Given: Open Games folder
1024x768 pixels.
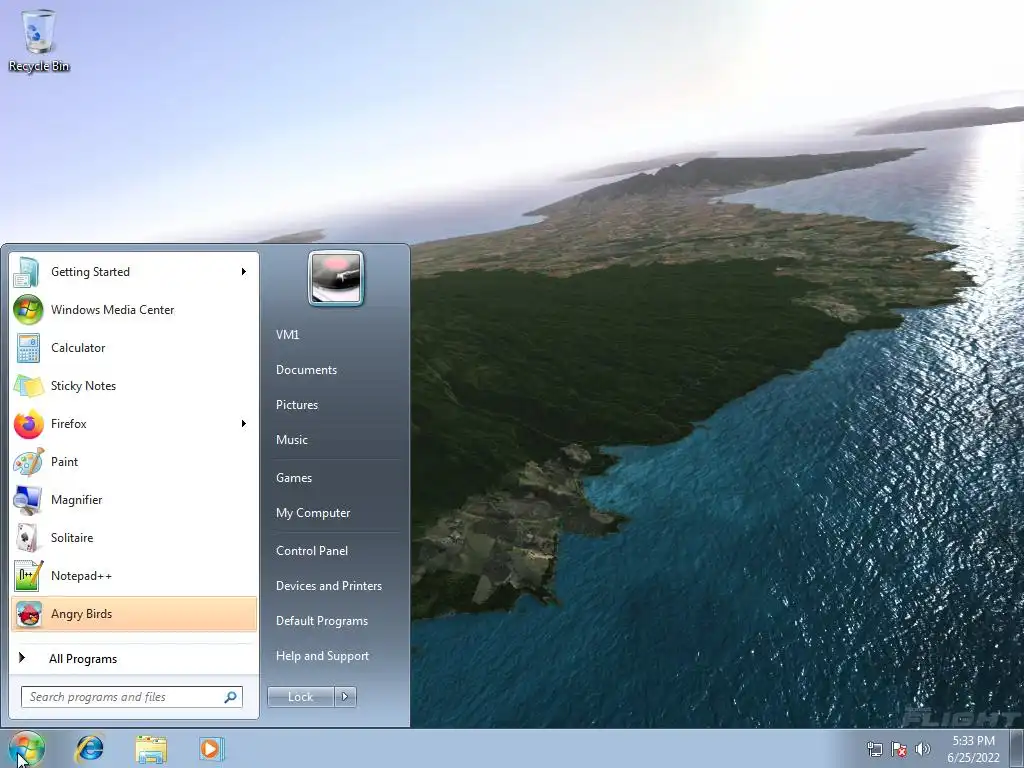Looking at the screenshot, I should pos(294,478).
